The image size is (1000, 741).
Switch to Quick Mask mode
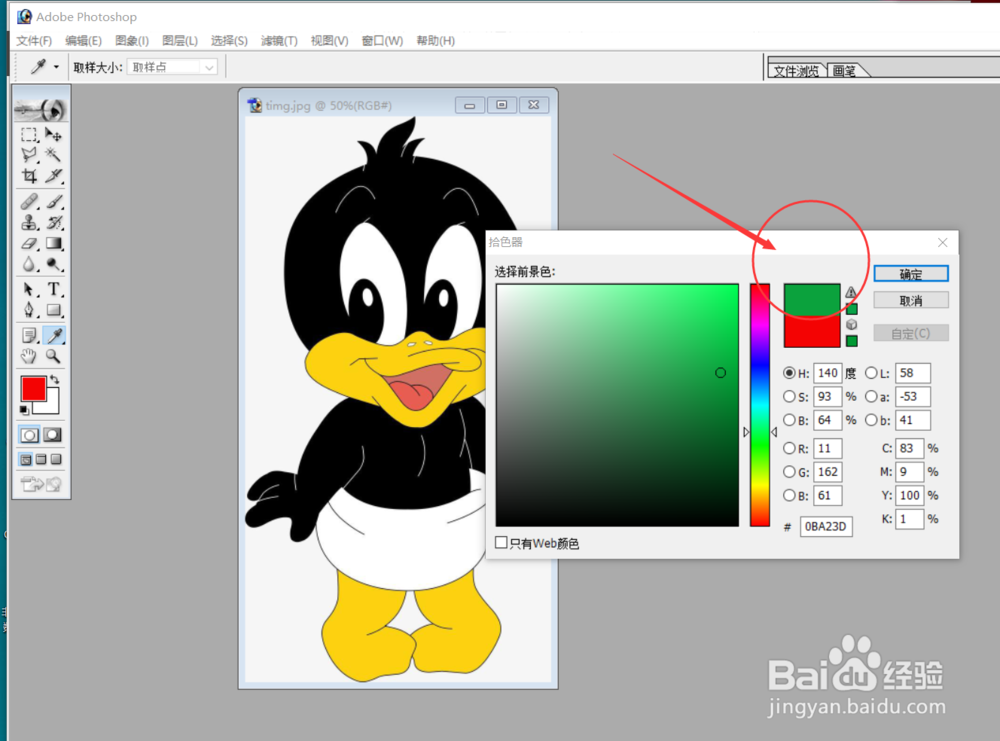53,435
